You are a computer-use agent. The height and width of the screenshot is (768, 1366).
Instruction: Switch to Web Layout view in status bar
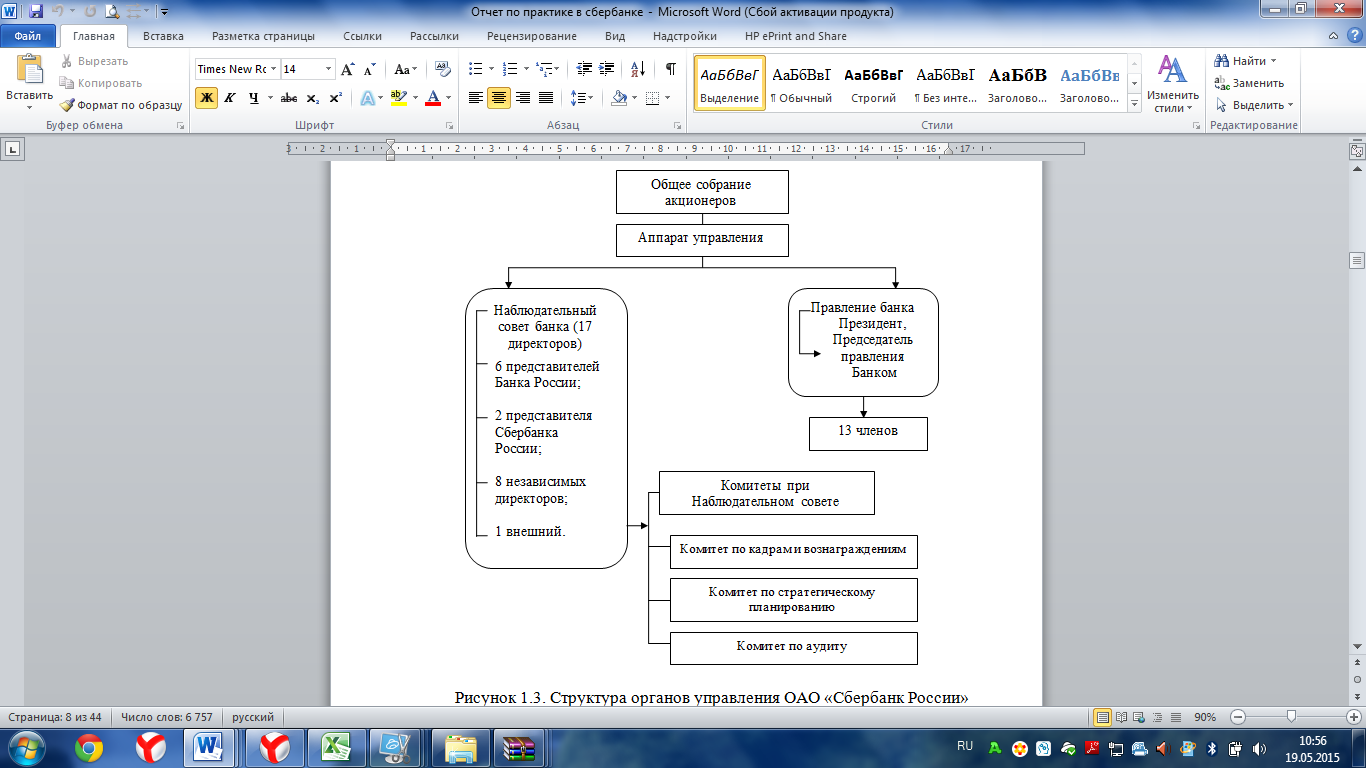(x=1140, y=717)
